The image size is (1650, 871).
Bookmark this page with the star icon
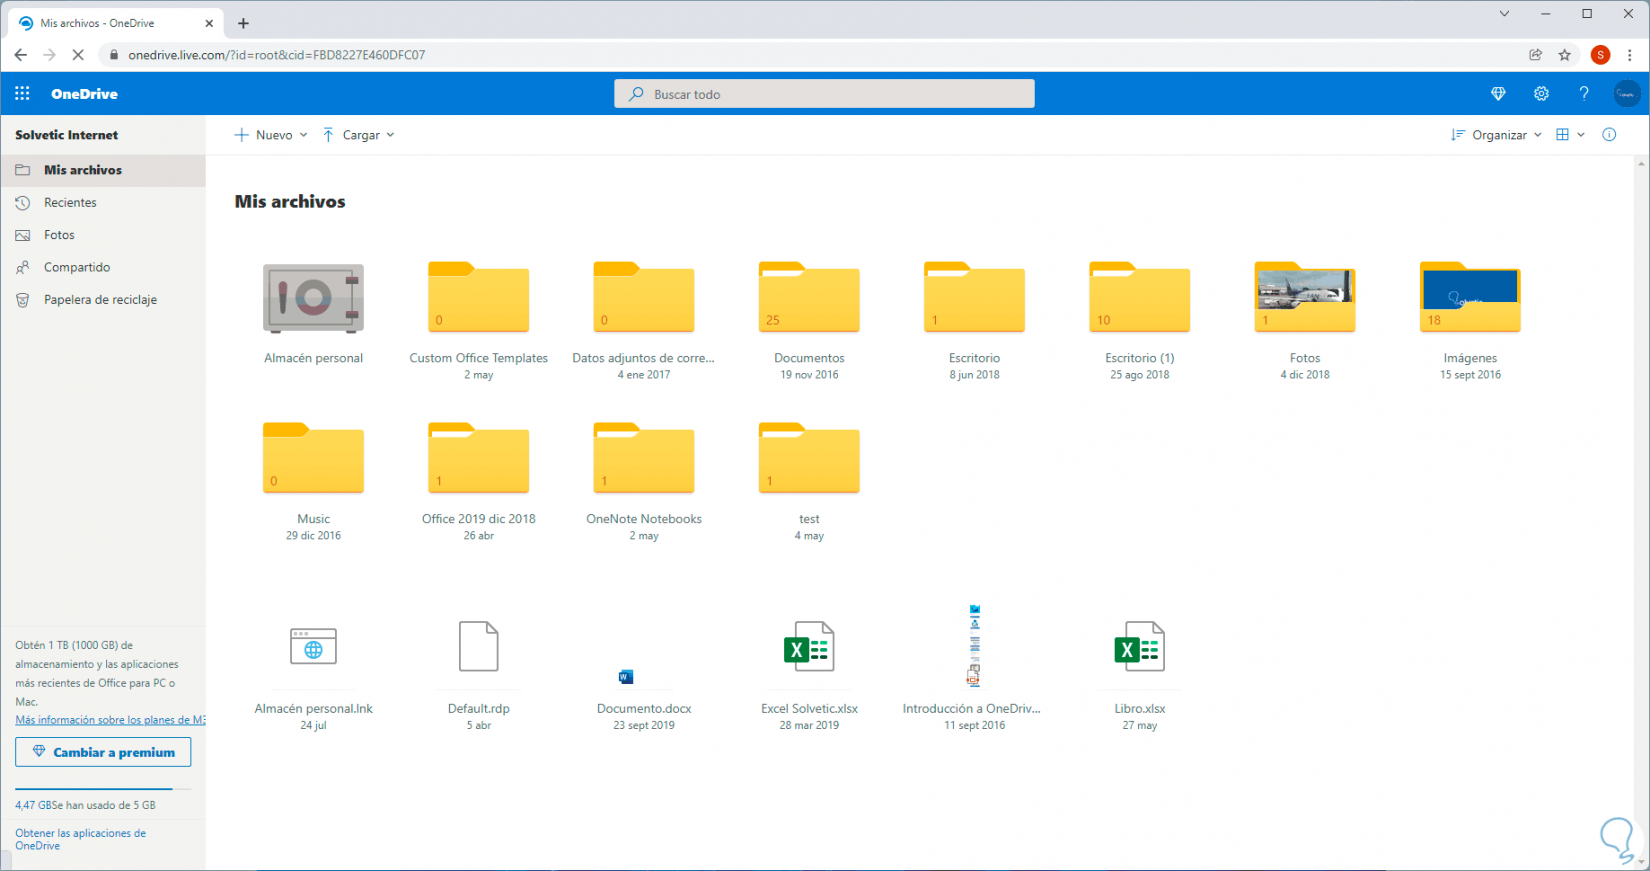(1565, 55)
